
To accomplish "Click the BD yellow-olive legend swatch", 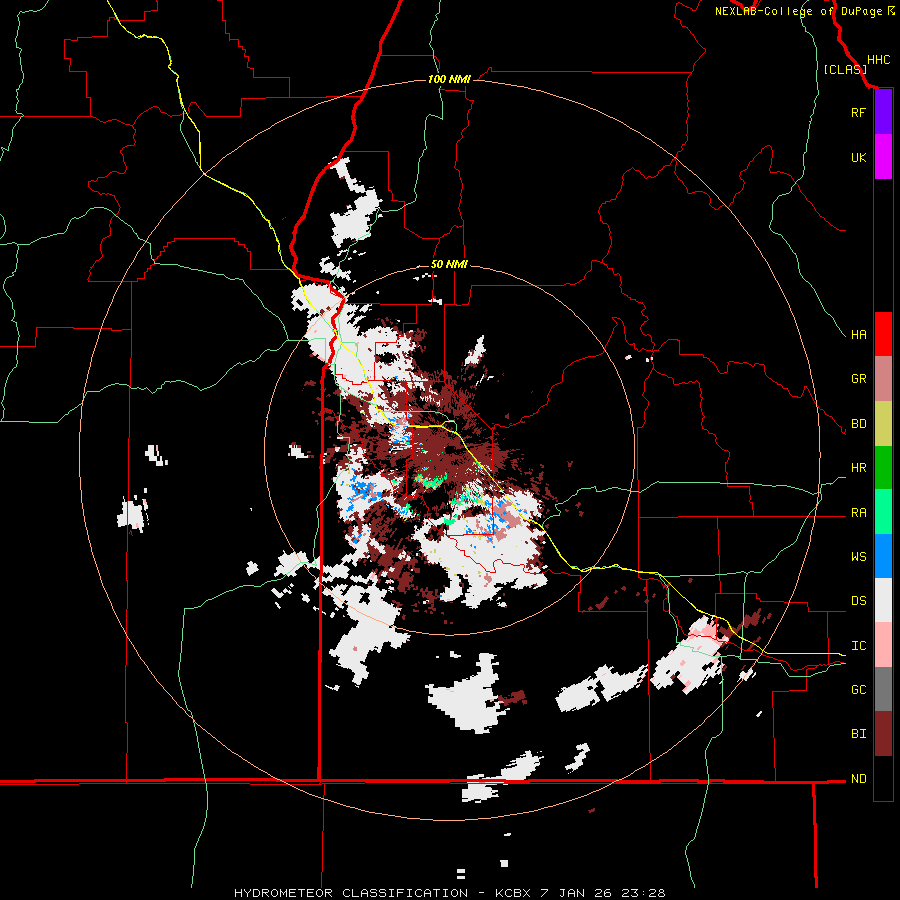I will [883, 424].
